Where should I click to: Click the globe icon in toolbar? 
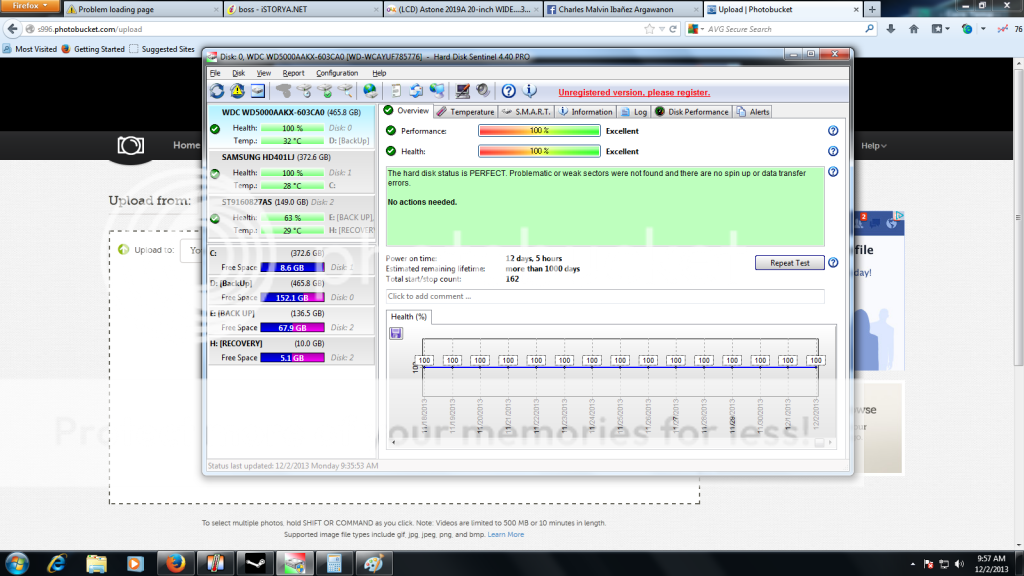click(x=370, y=91)
